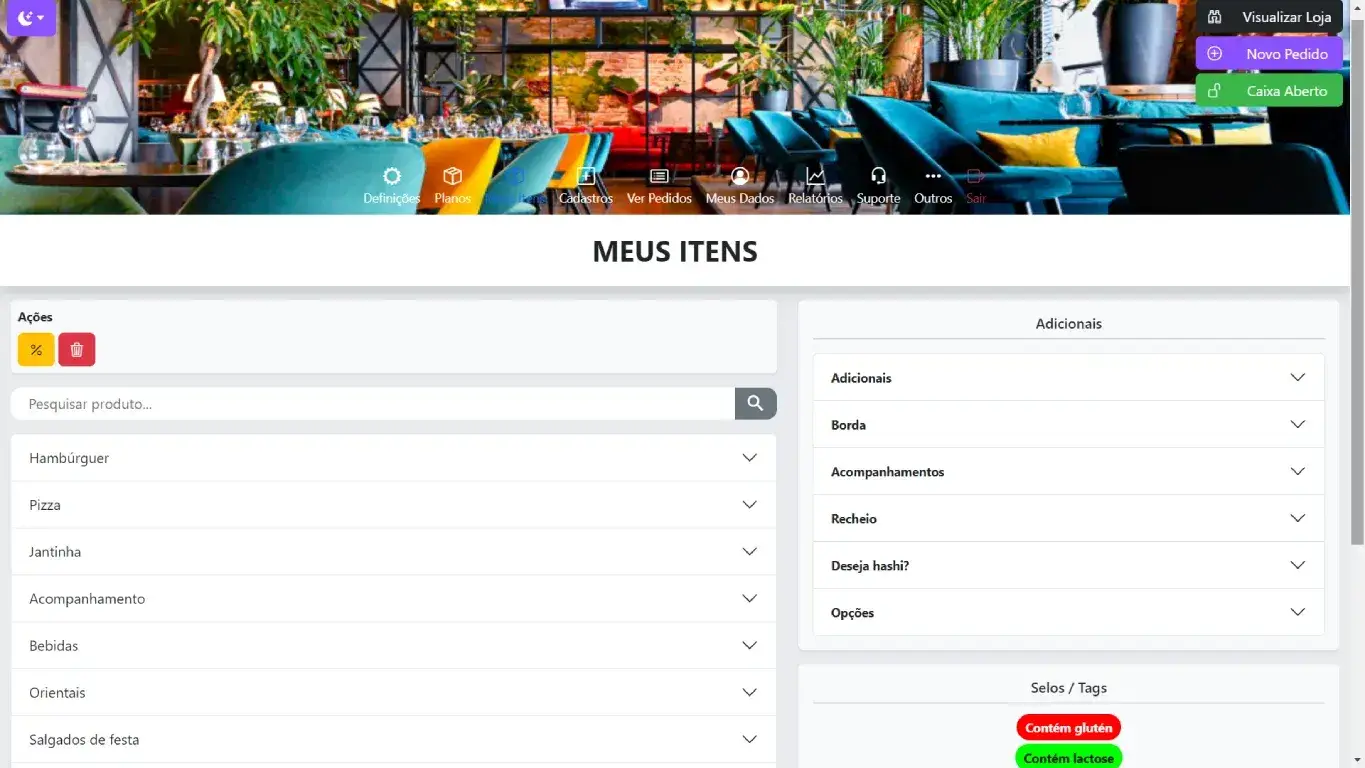Open the Relatórios chart icon

(x=816, y=177)
